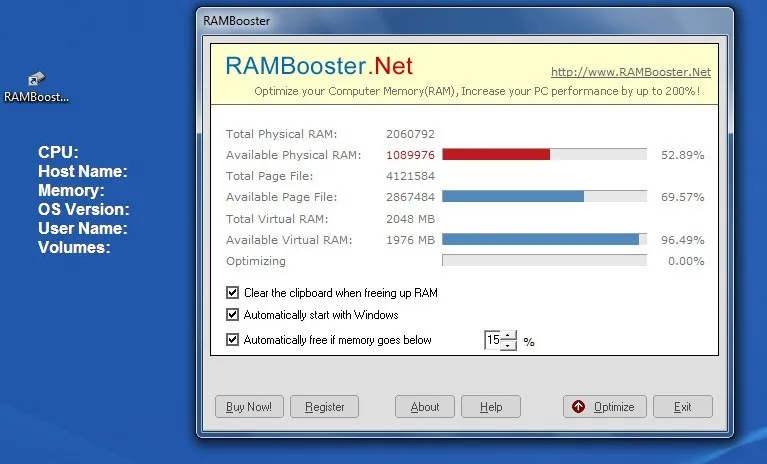
Task: Click the Total Virtual RAM: label
Action: click(277, 219)
